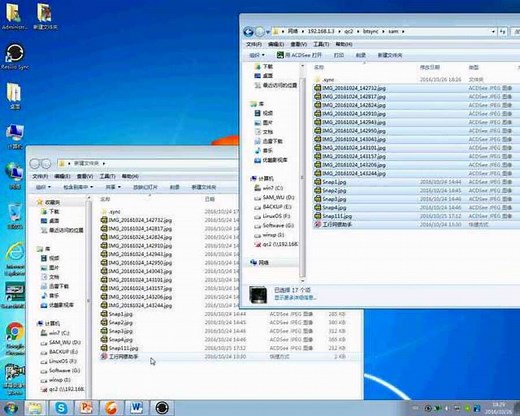The image size is (520, 416).
Task: Click 用 ACDSee 打开 toolbar button
Action: click(x=299, y=55)
